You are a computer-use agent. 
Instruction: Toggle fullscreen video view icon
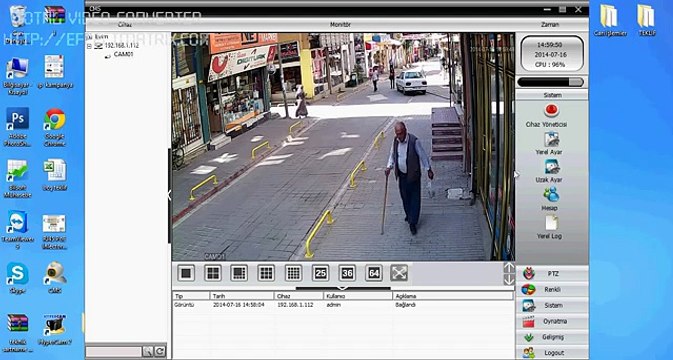coord(399,273)
